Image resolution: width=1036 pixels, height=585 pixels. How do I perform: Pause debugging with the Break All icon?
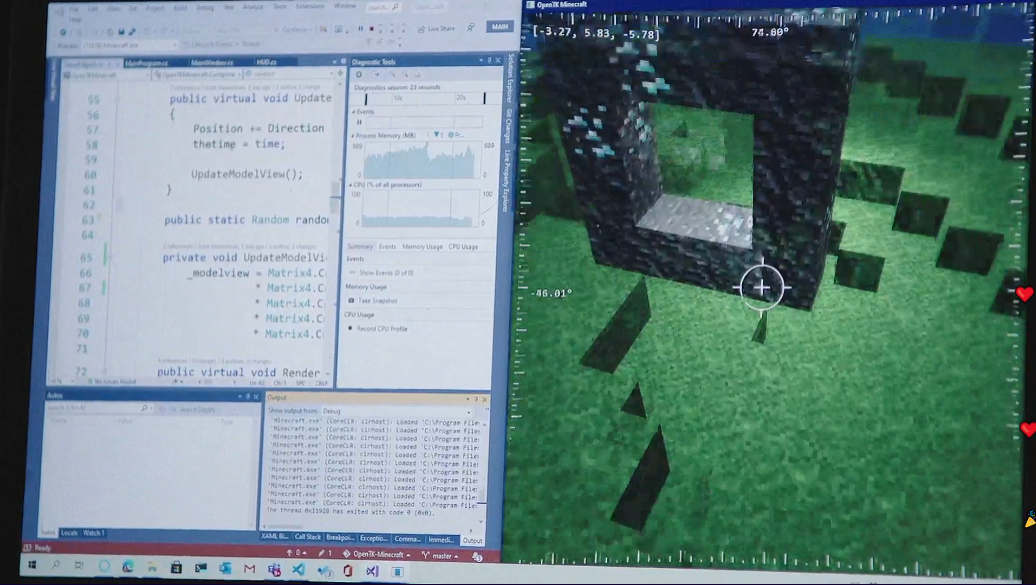pyautogui.click(x=361, y=28)
